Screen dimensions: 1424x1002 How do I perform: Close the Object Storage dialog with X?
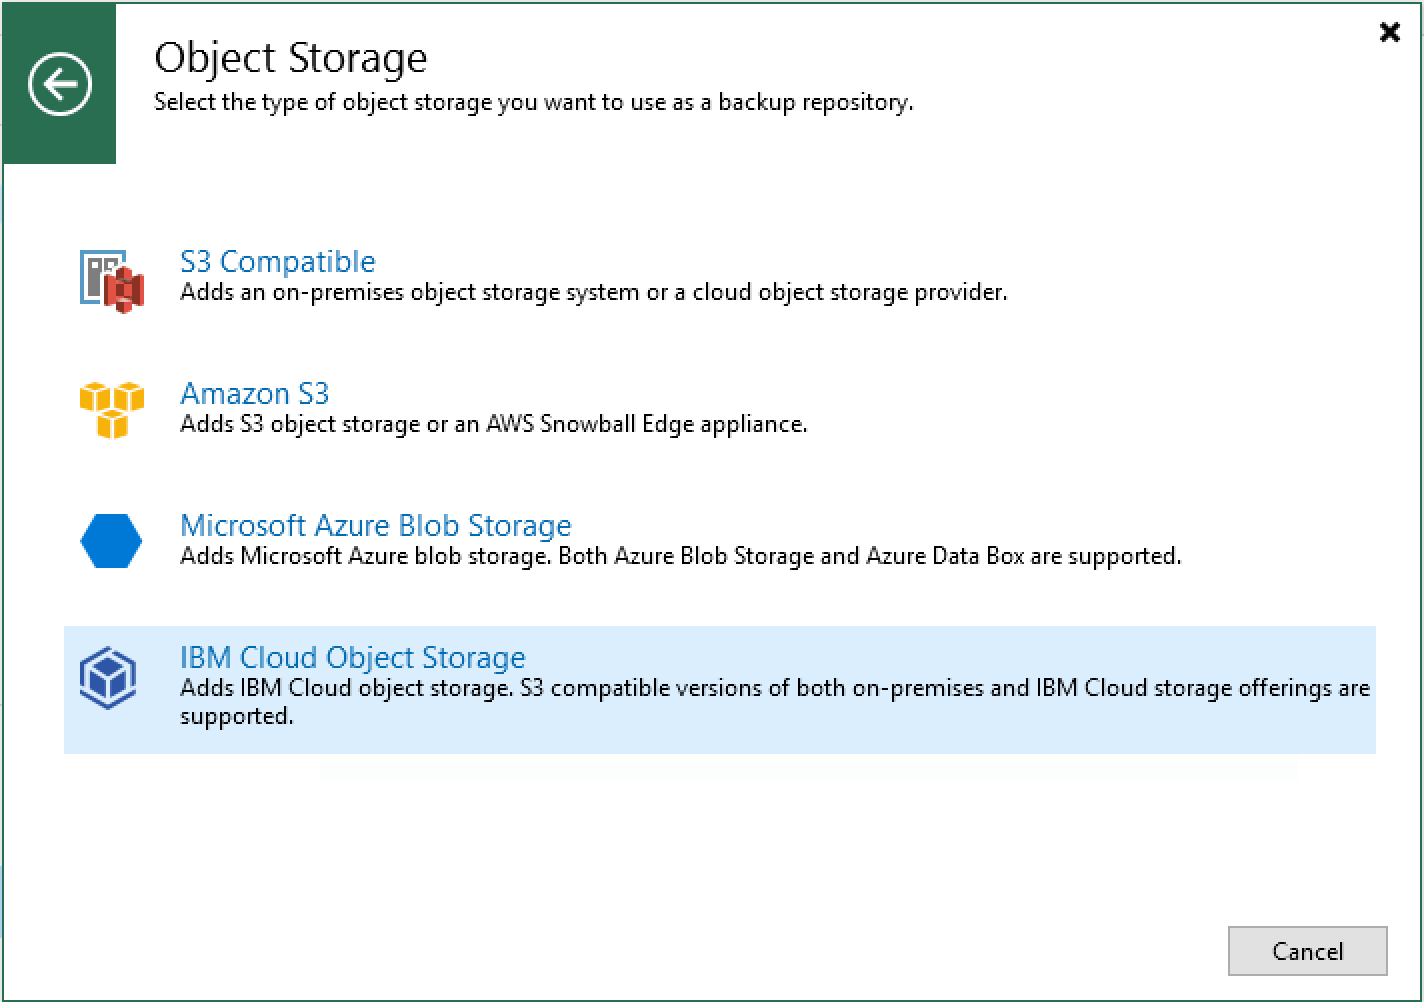pyautogui.click(x=1389, y=33)
